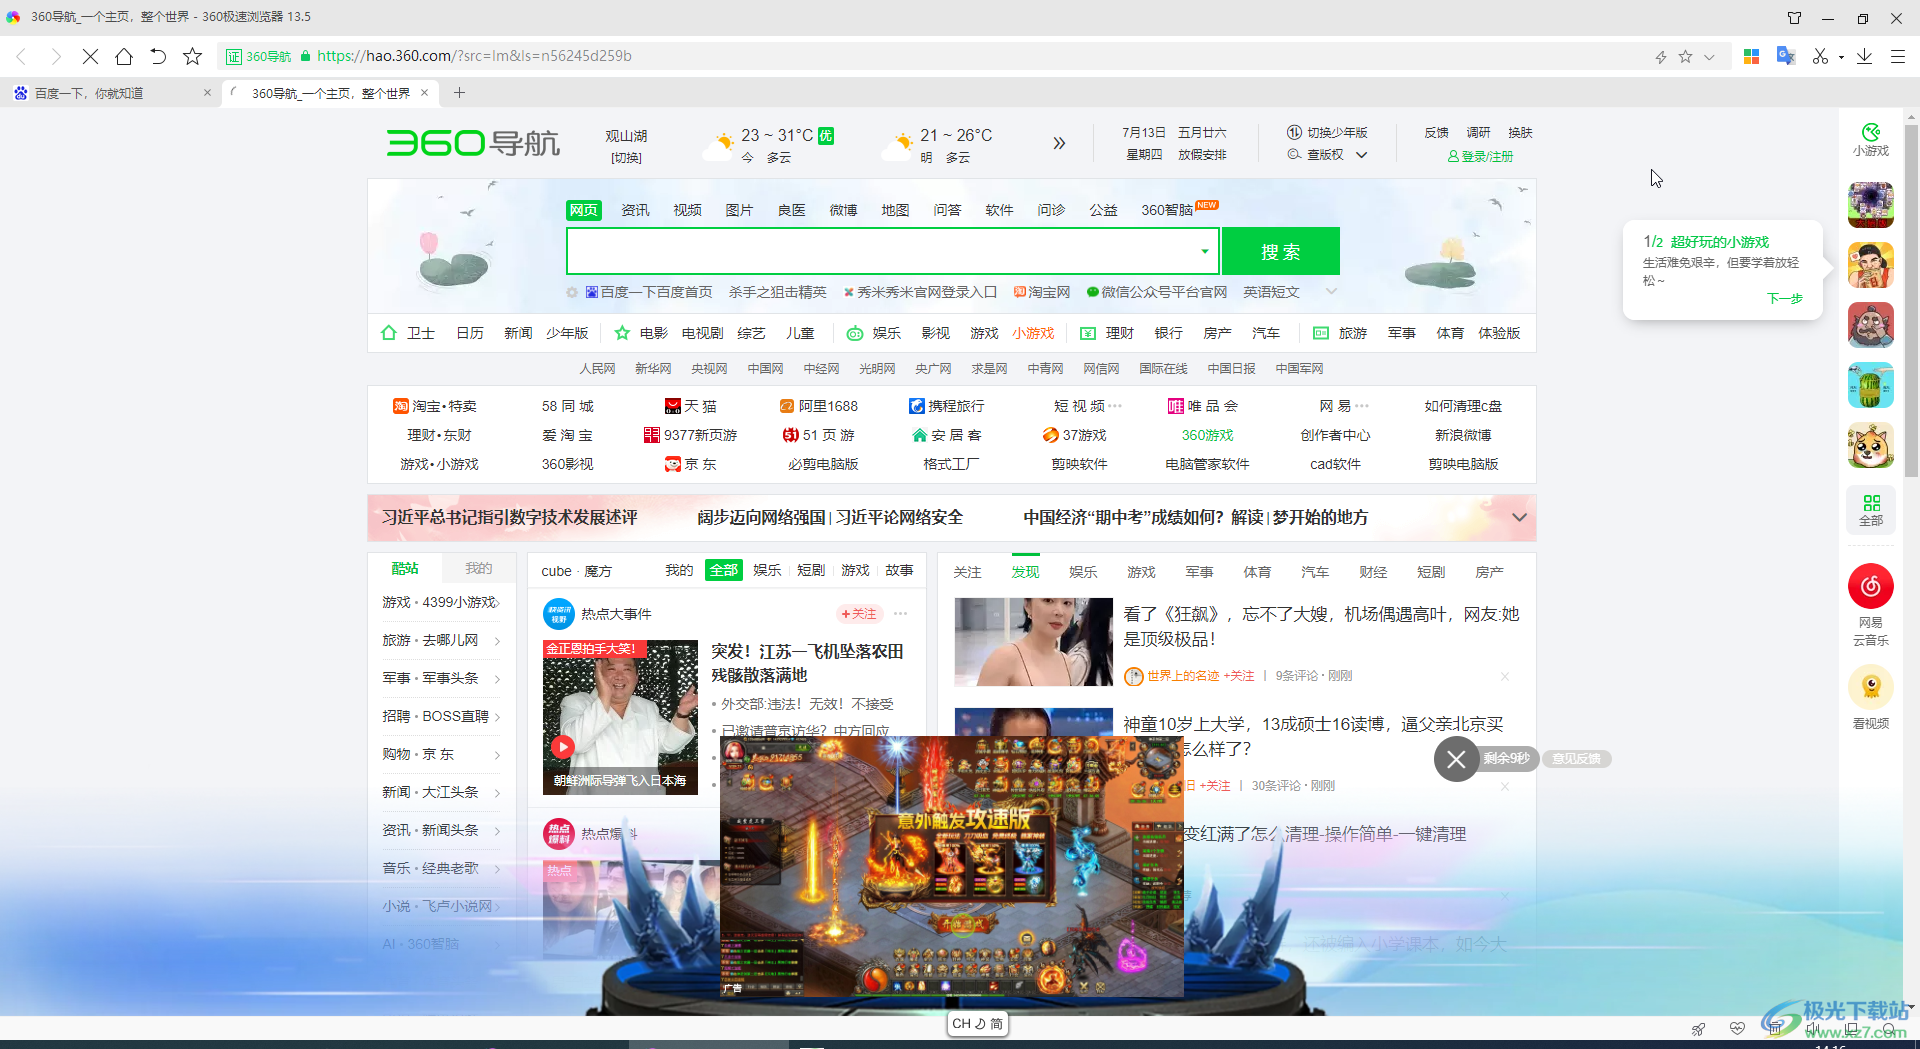Open the translate extension icon
1920x1049 pixels.
click(x=1786, y=56)
